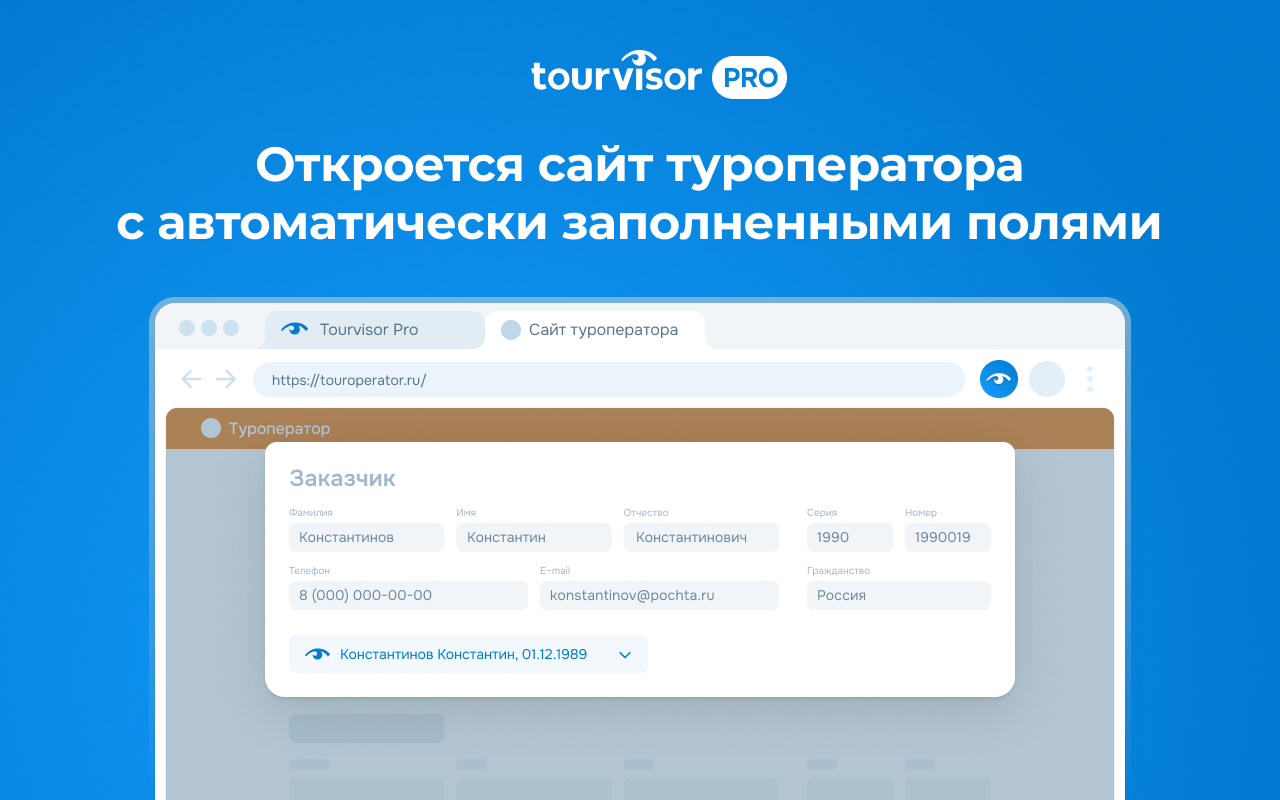The height and width of the screenshot is (800, 1280).
Task: Open the Константинов Константин tourist dropdown
Action: tap(468, 654)
